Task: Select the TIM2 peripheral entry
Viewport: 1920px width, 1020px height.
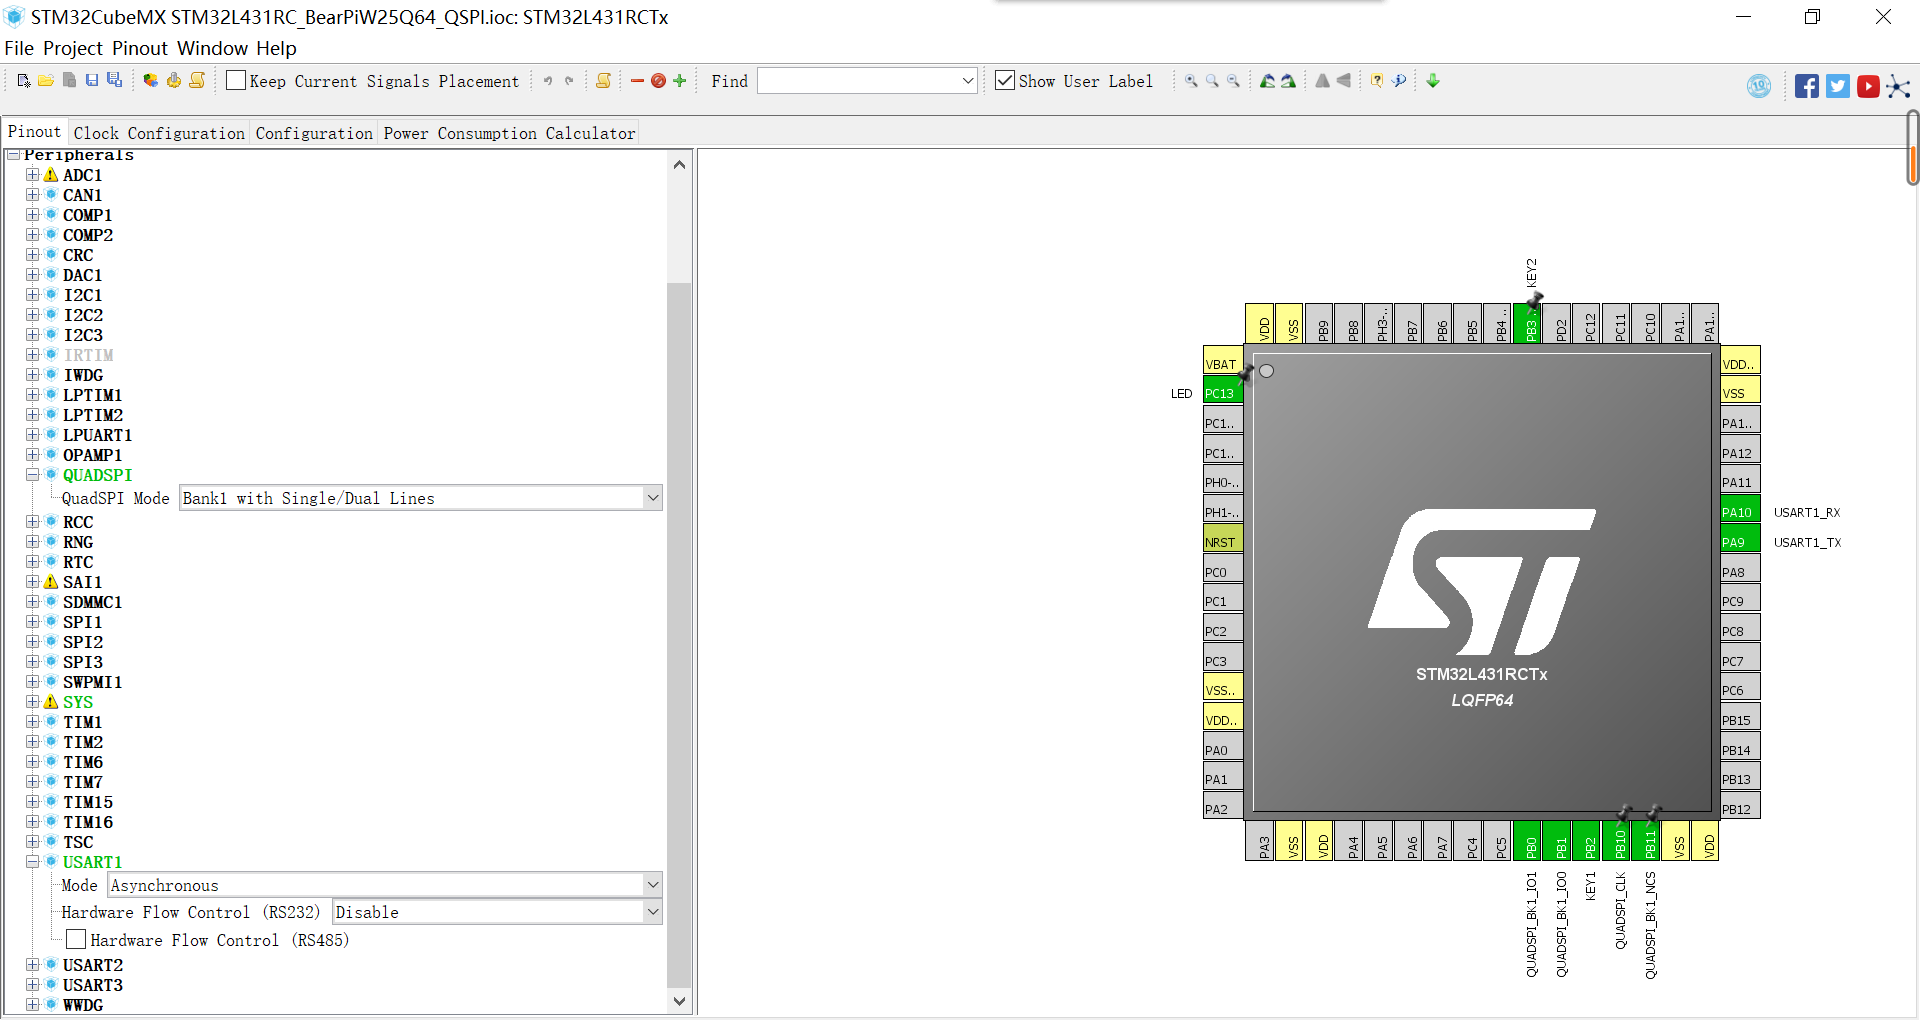Action: (x=83, y=742)
